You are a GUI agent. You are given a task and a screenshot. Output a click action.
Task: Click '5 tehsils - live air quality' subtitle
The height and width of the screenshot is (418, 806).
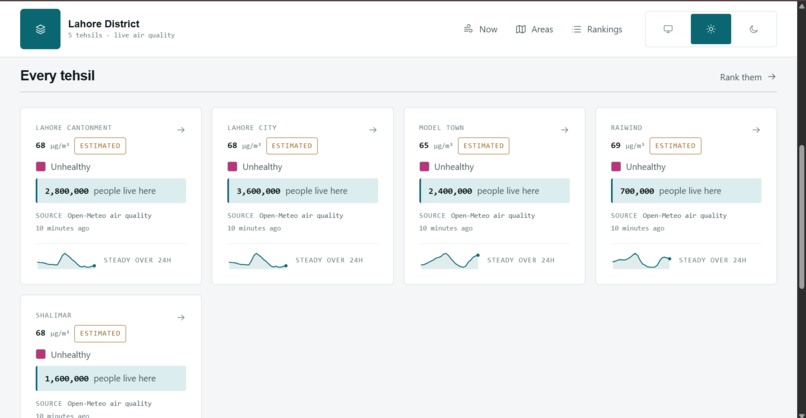121,35
